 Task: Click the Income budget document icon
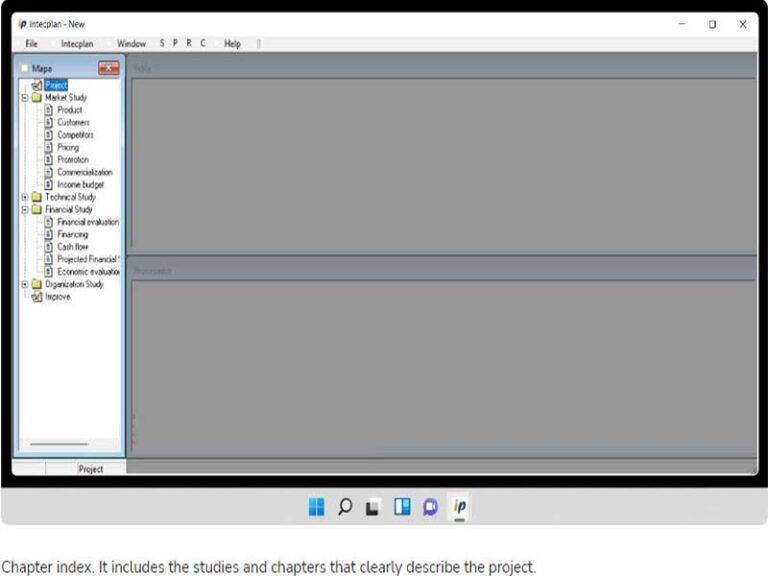coord(48,185)
